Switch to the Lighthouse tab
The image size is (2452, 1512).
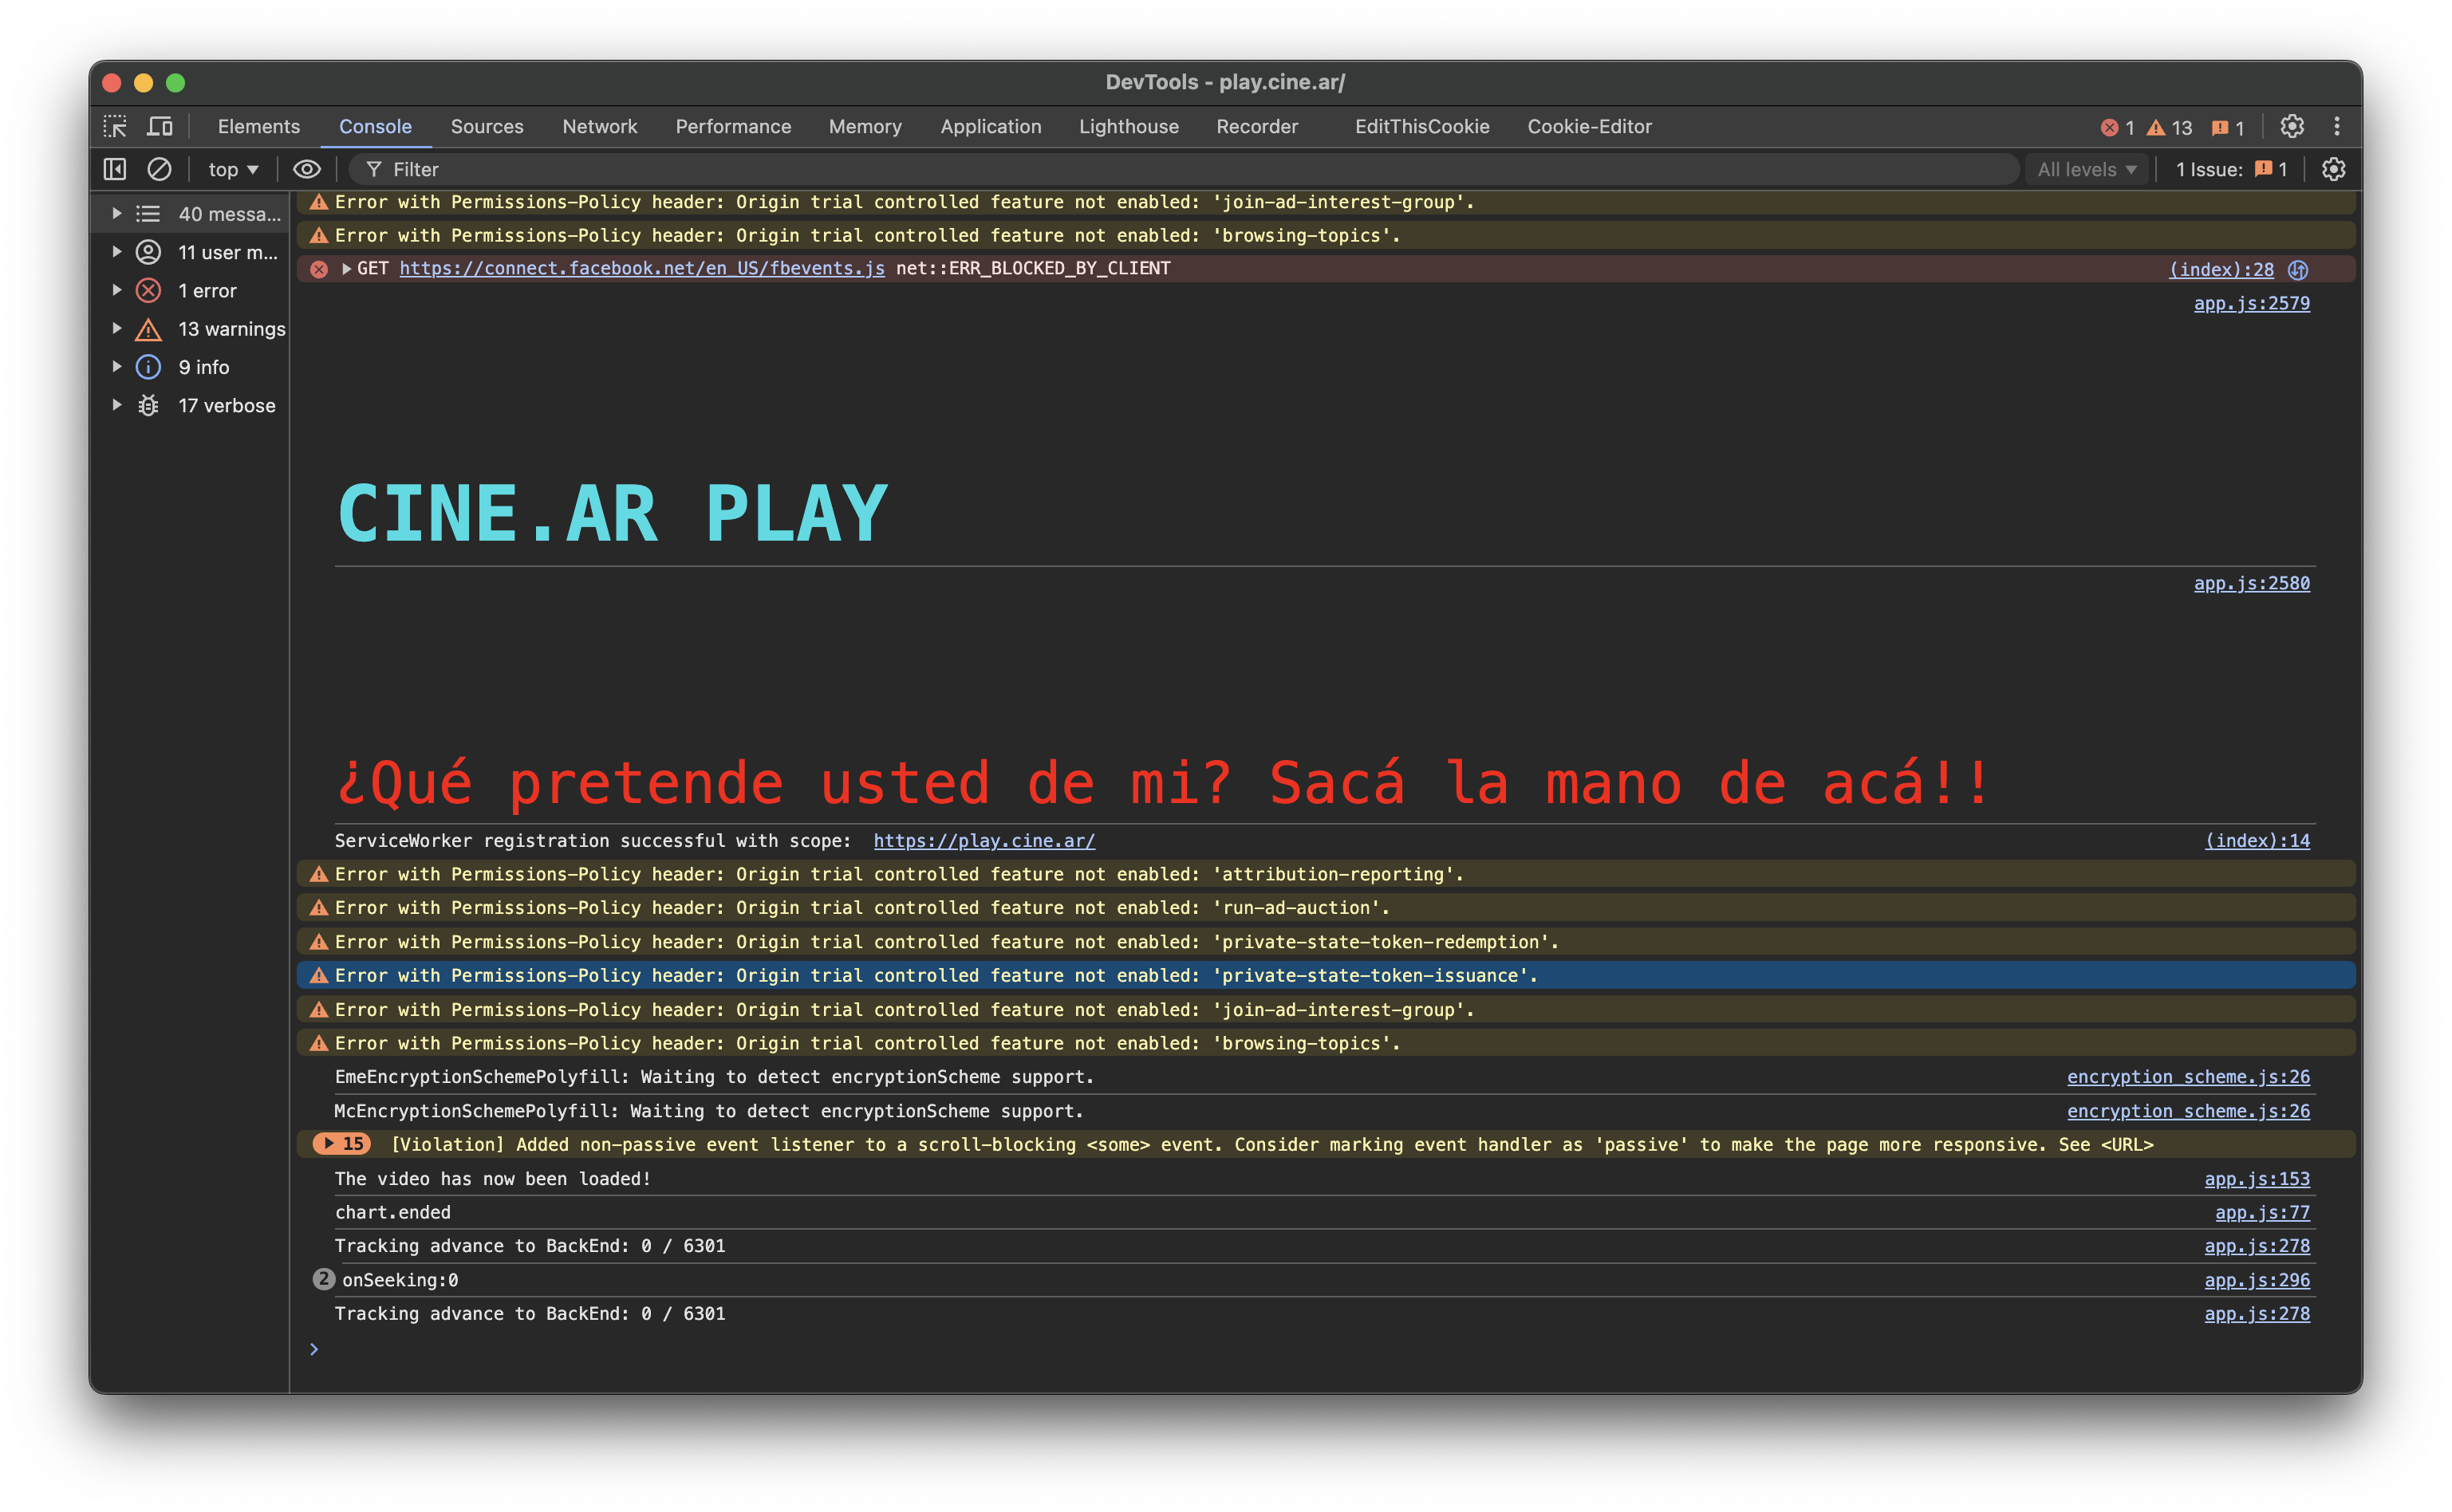(1128, 126)
